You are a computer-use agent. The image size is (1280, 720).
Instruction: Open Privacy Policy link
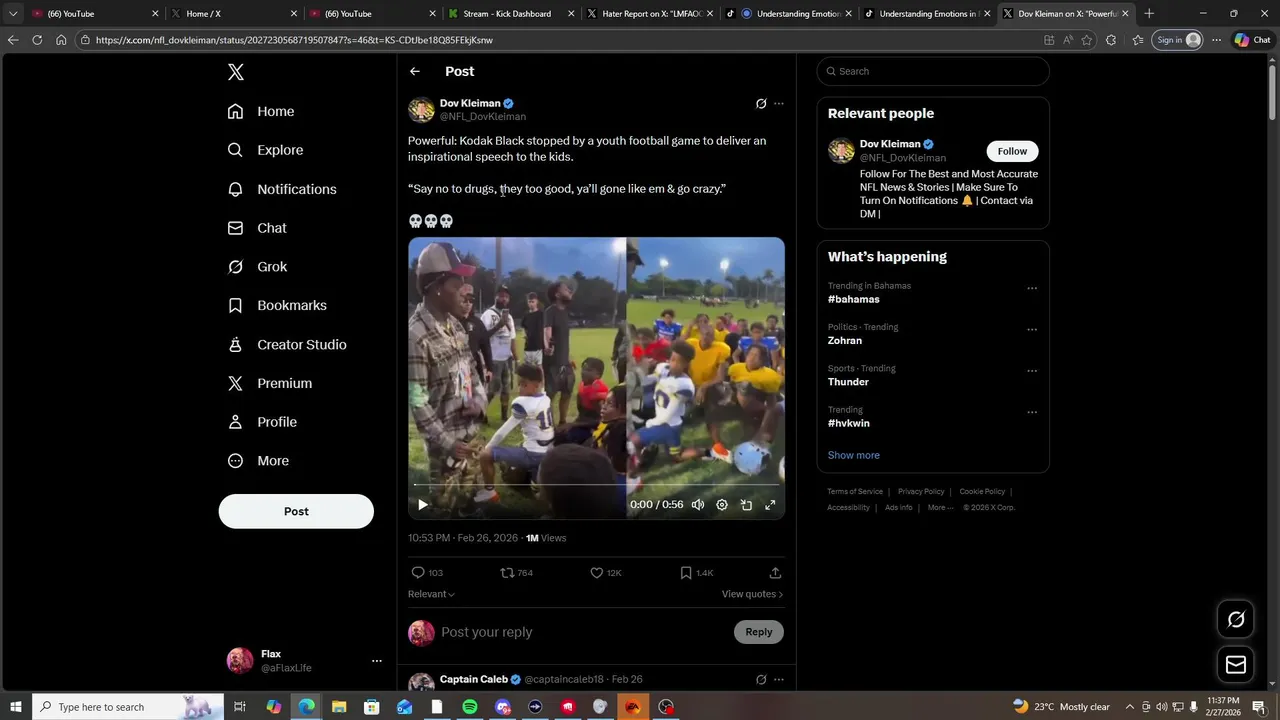point(921,491)
